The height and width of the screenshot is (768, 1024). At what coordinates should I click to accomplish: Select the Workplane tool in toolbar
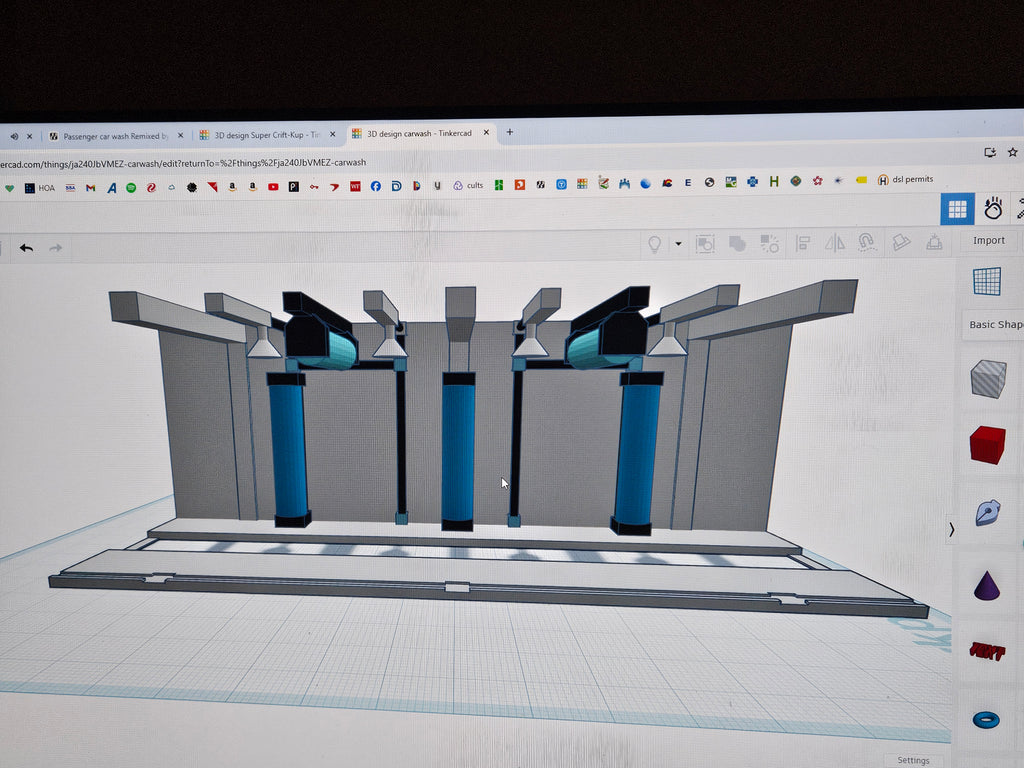(x=901, y=242)
